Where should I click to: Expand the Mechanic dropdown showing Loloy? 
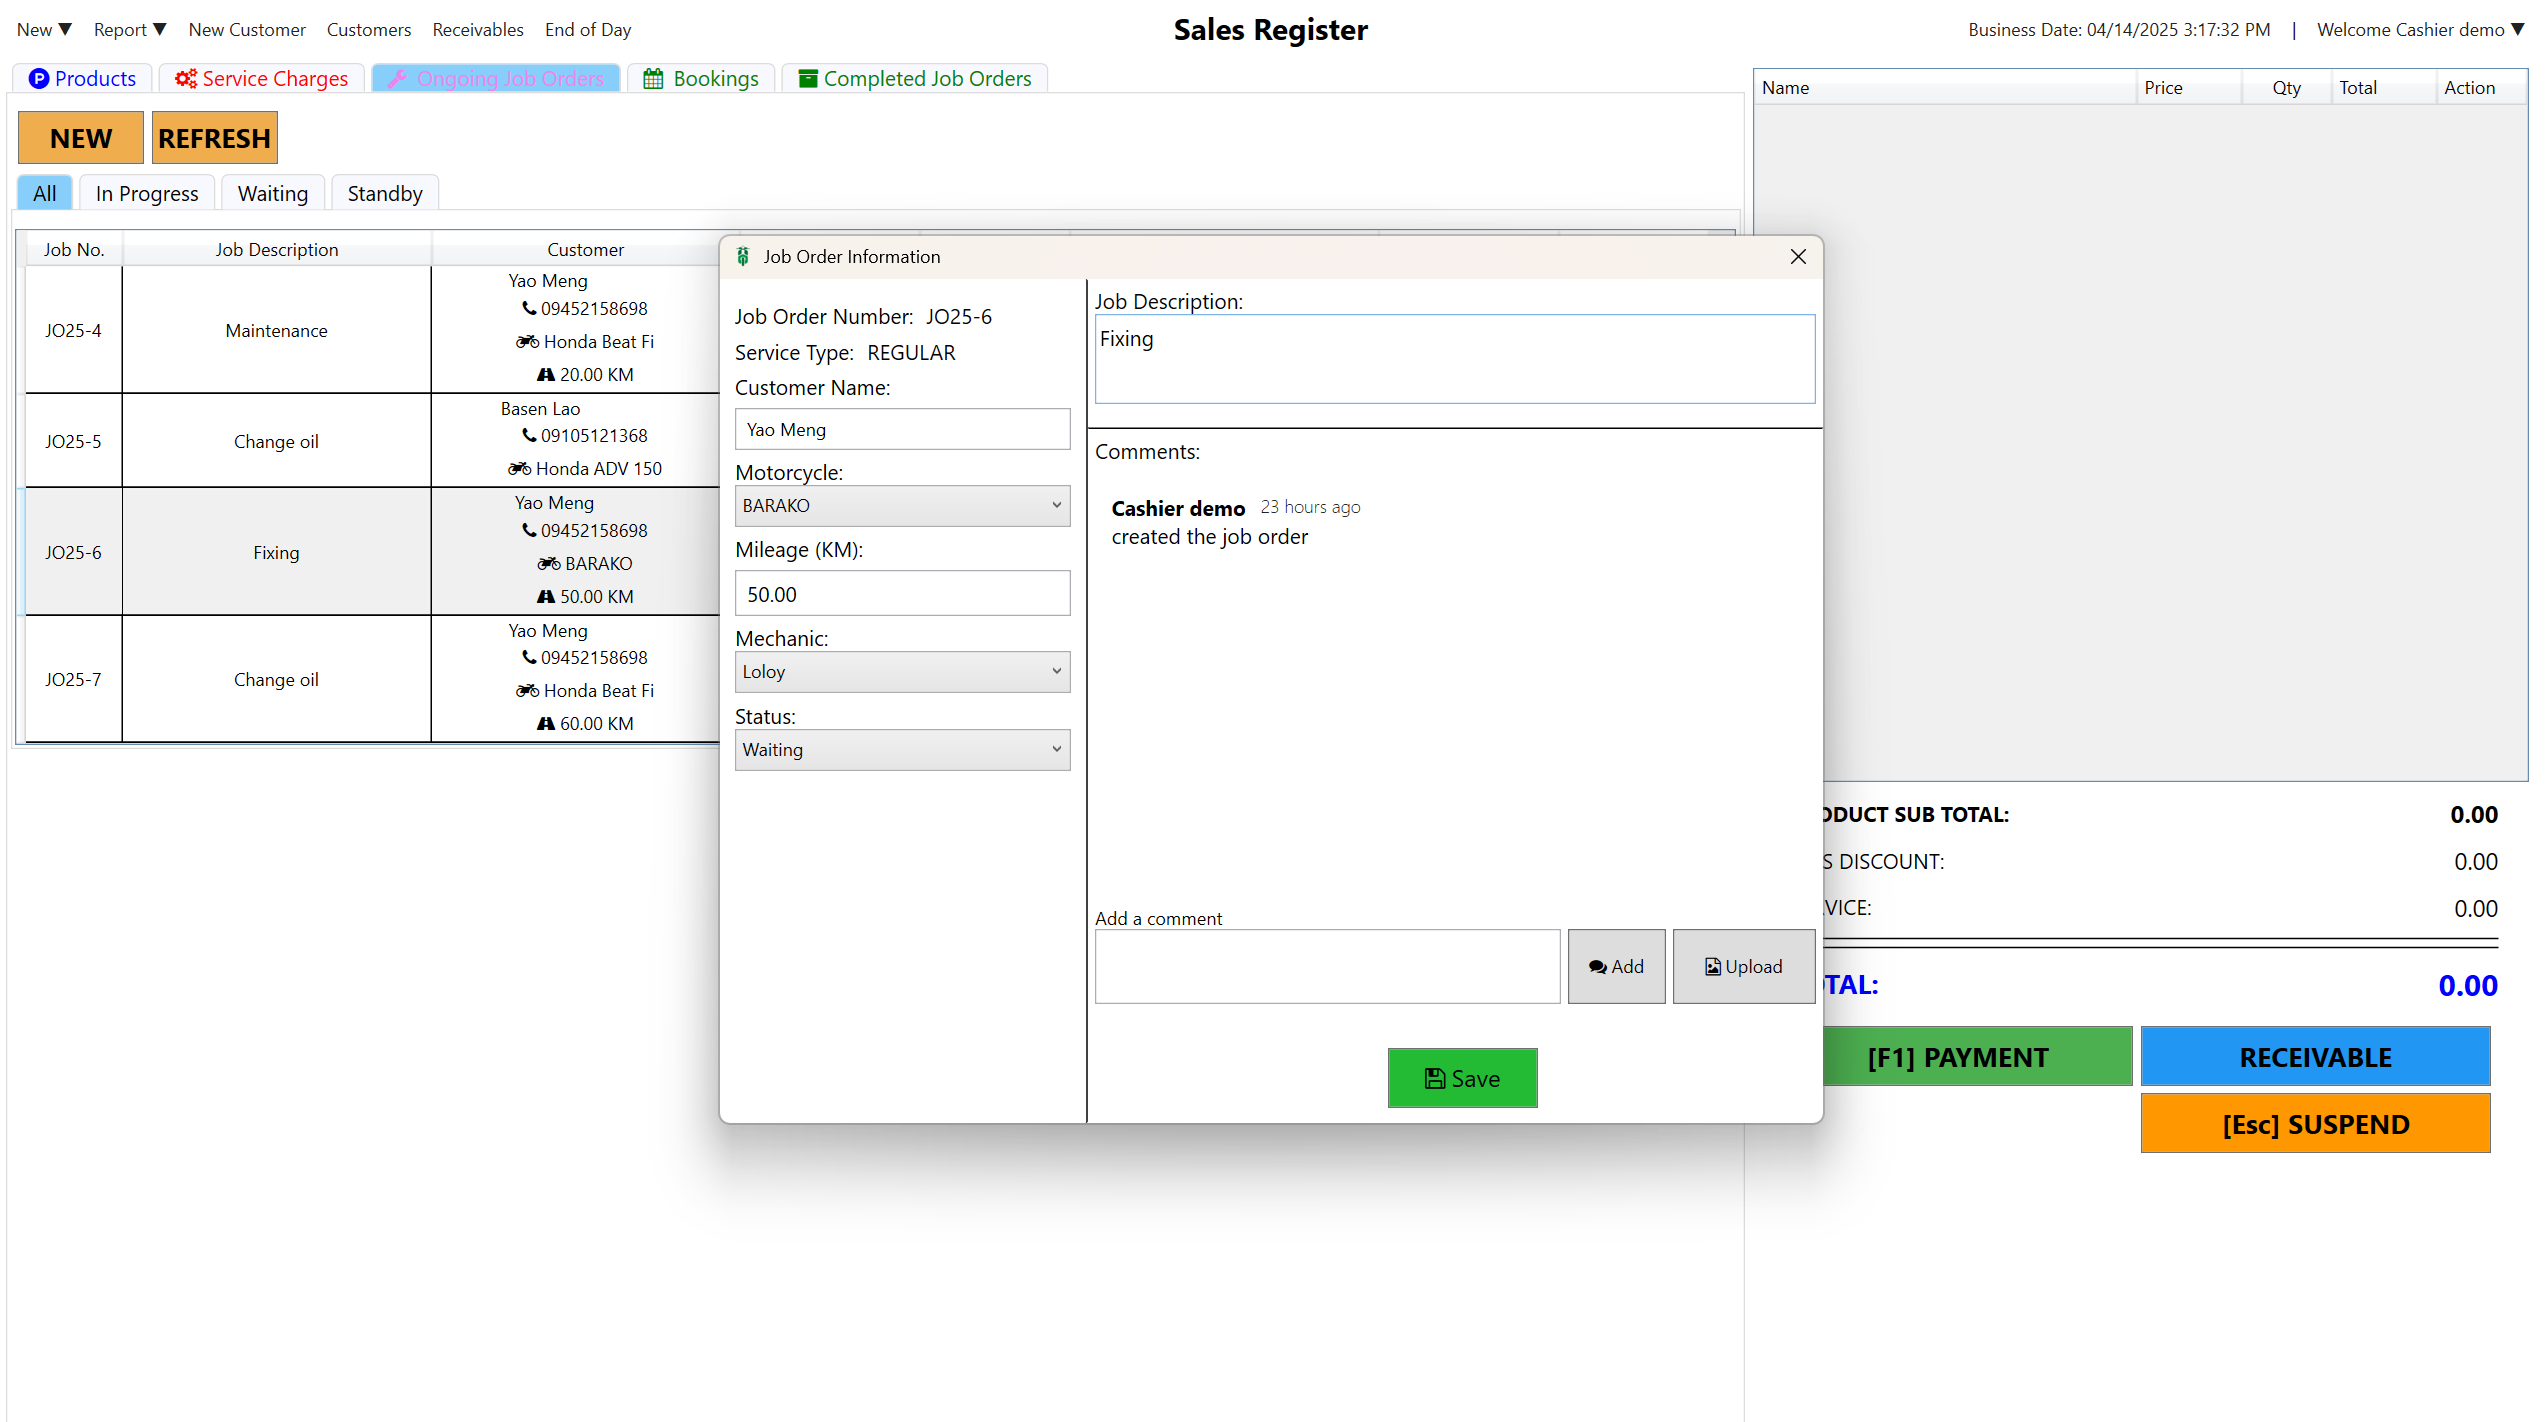point(902,671)
